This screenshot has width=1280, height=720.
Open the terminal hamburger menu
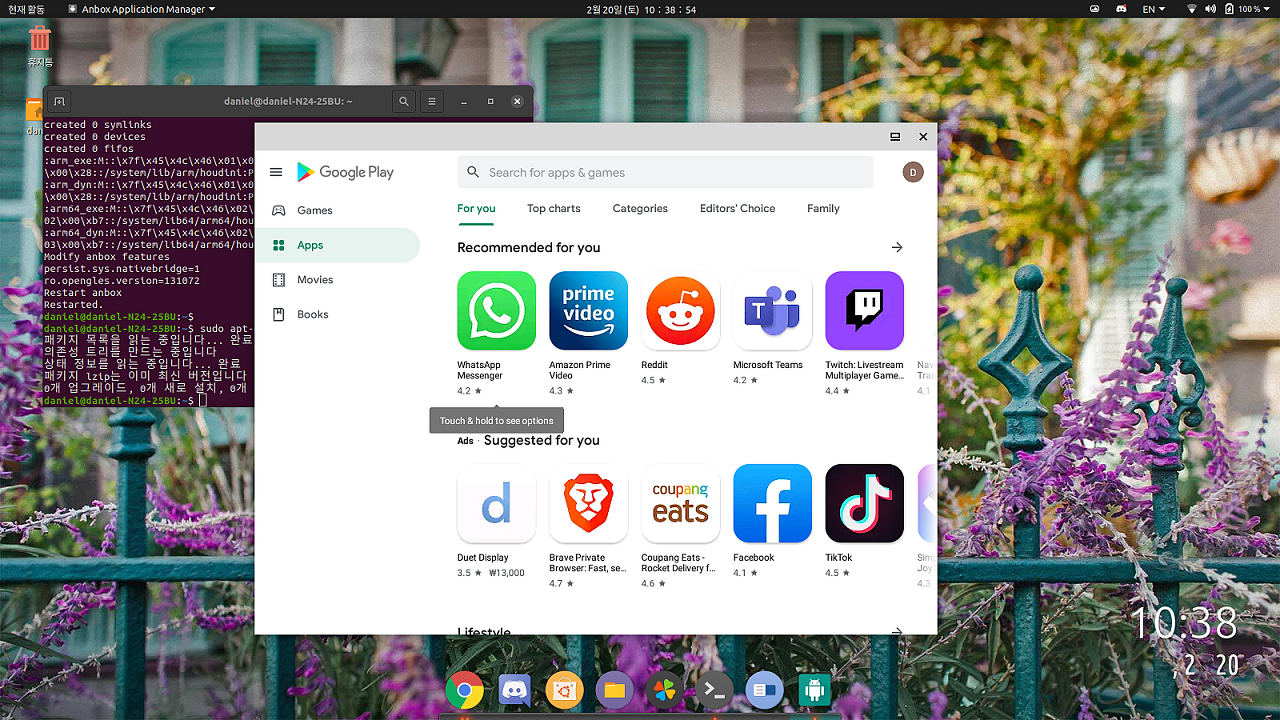pos(432,101)
